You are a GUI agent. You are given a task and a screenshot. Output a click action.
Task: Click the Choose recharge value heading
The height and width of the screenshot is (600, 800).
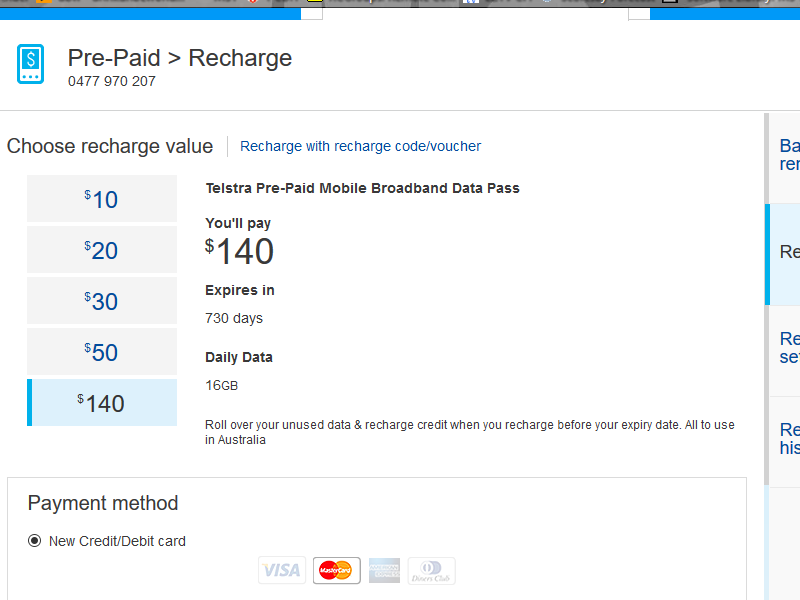pos(110,146)
